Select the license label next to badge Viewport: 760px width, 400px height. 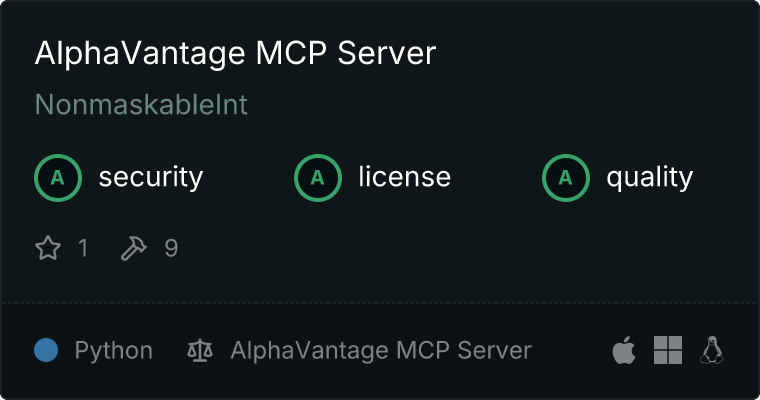coord(405,176)
